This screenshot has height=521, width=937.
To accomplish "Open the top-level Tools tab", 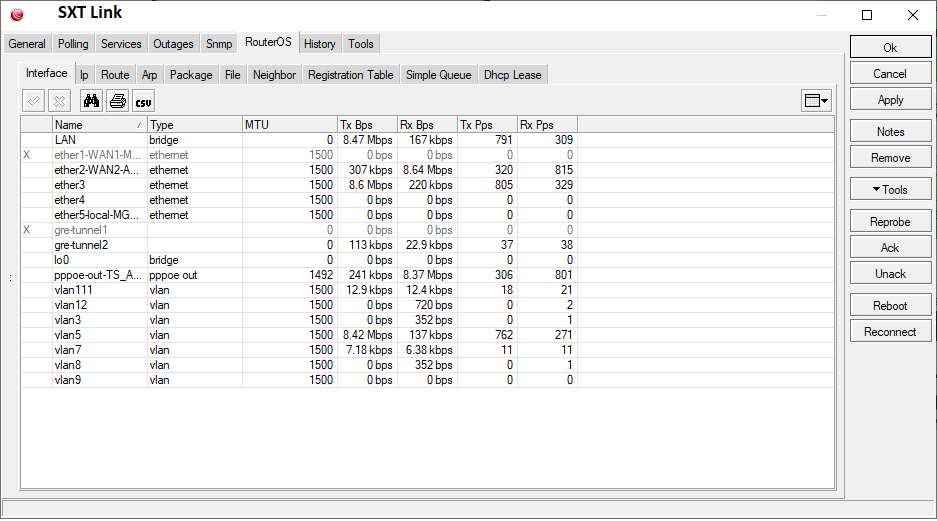I will click(x=361, y=44).
